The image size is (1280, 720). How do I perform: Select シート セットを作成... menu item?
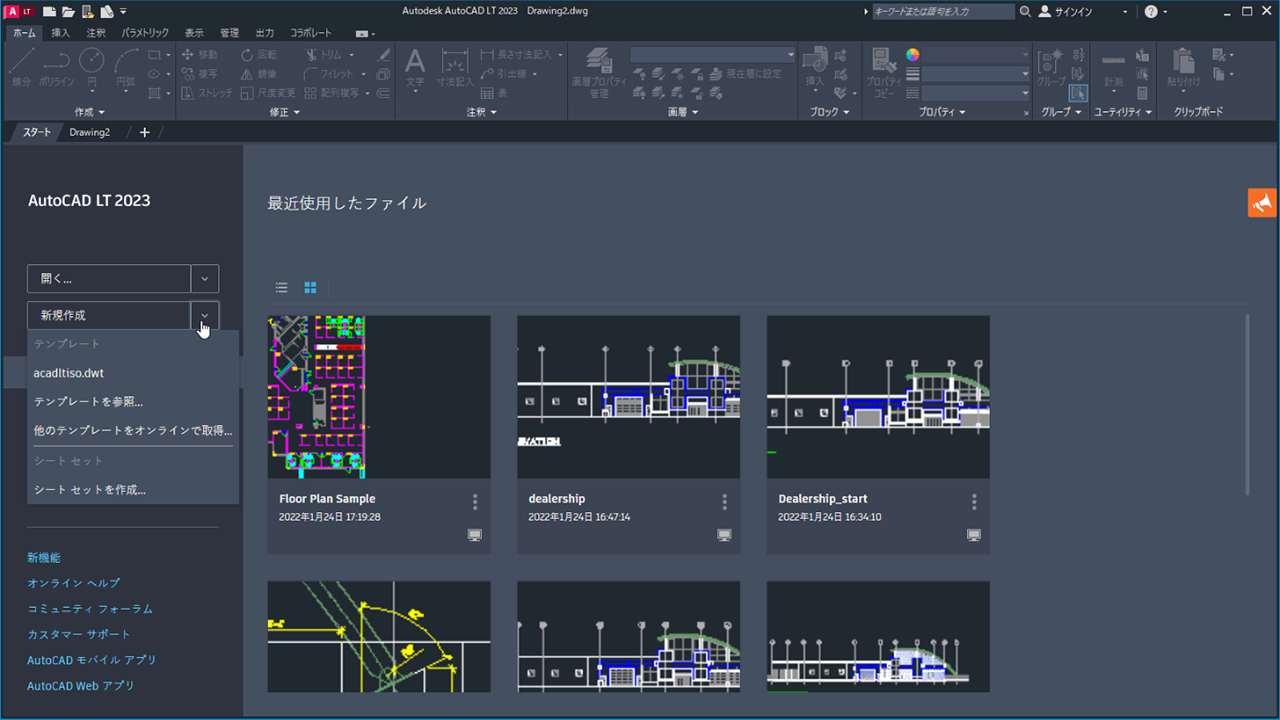[133, 490]
